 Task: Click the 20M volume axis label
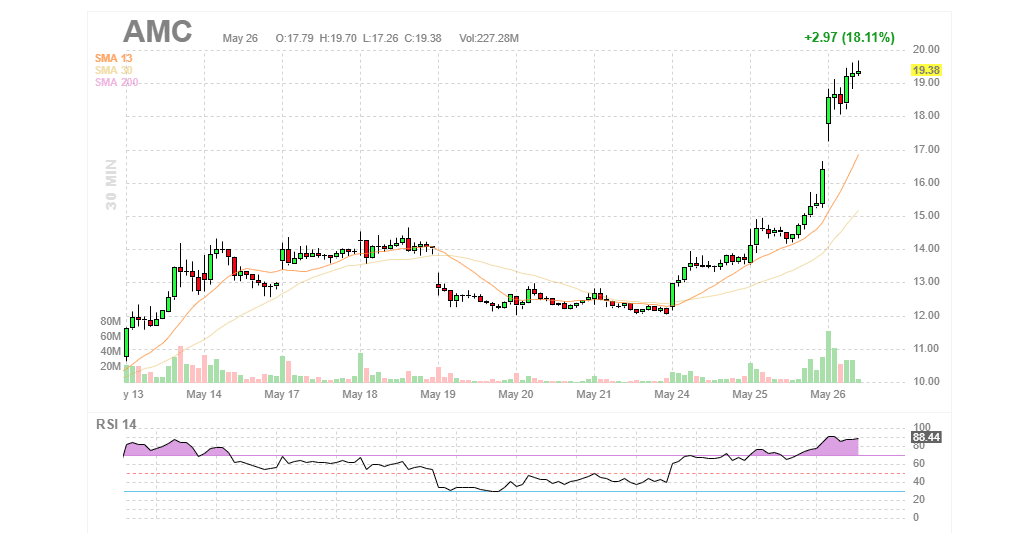tap(110, 367)
